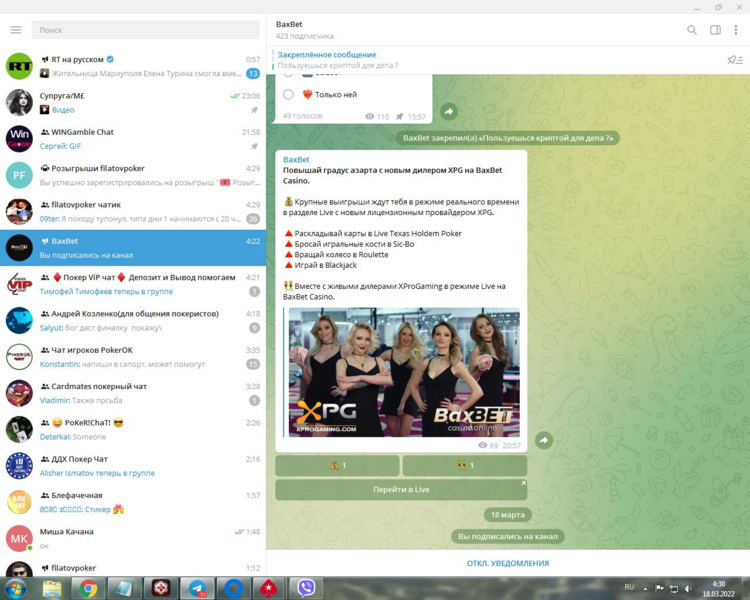Open the hamburger main menu
750x600 pixels.
pyautogui.click(x=16, y=30)
